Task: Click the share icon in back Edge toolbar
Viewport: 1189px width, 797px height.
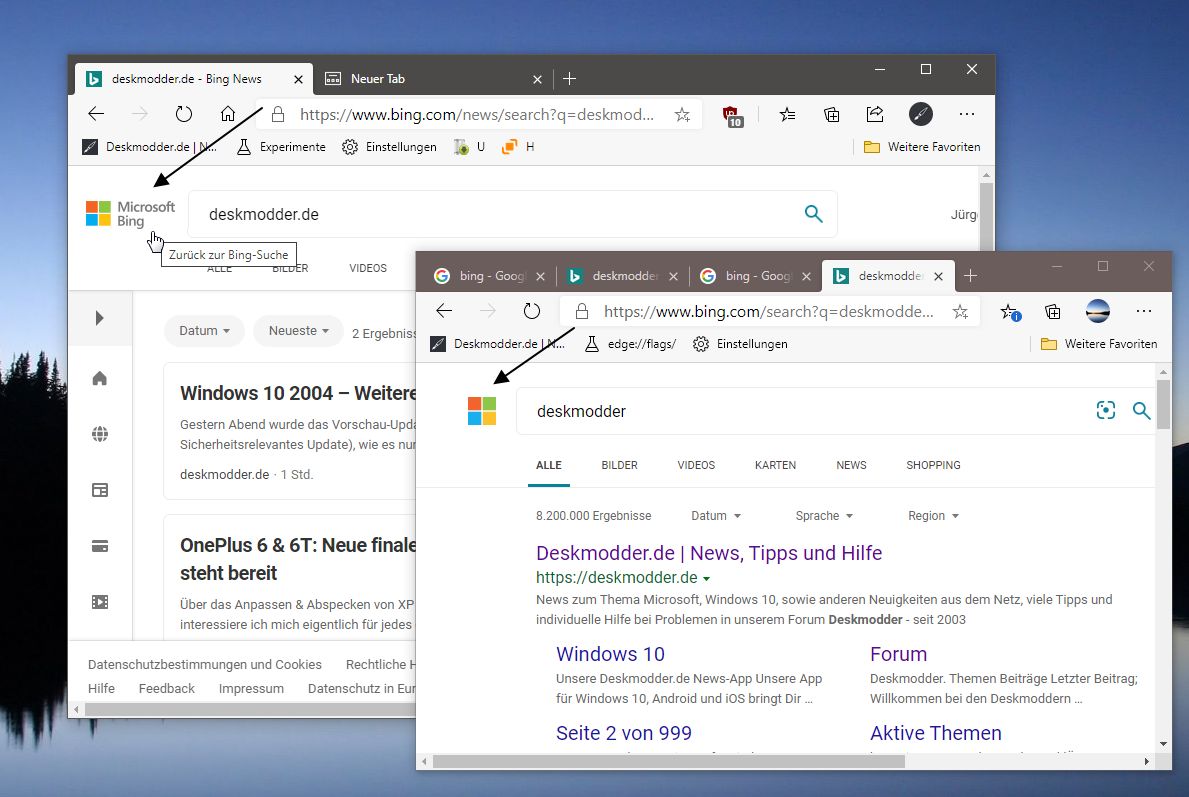Action: [x=875, y=114]
